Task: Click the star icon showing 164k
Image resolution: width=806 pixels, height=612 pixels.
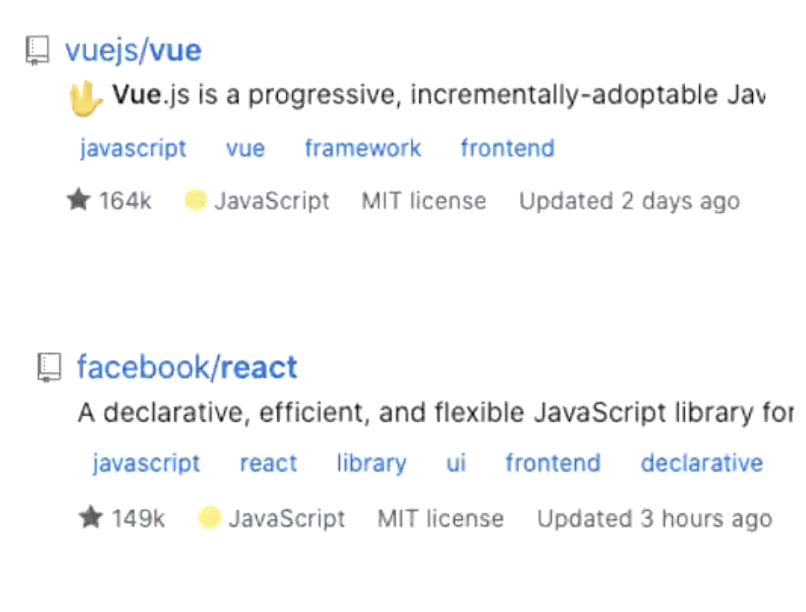Action: point(78,200)
